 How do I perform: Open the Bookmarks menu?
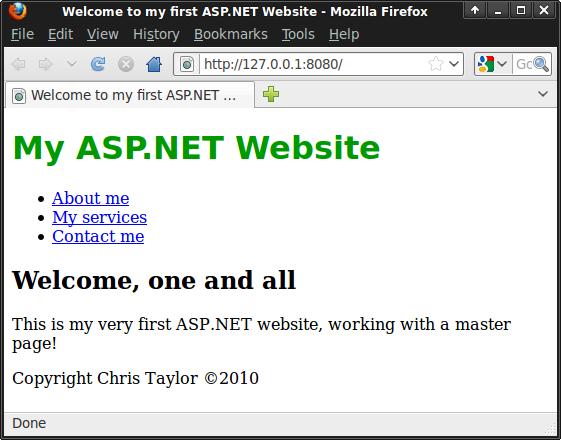click(230, 34)
